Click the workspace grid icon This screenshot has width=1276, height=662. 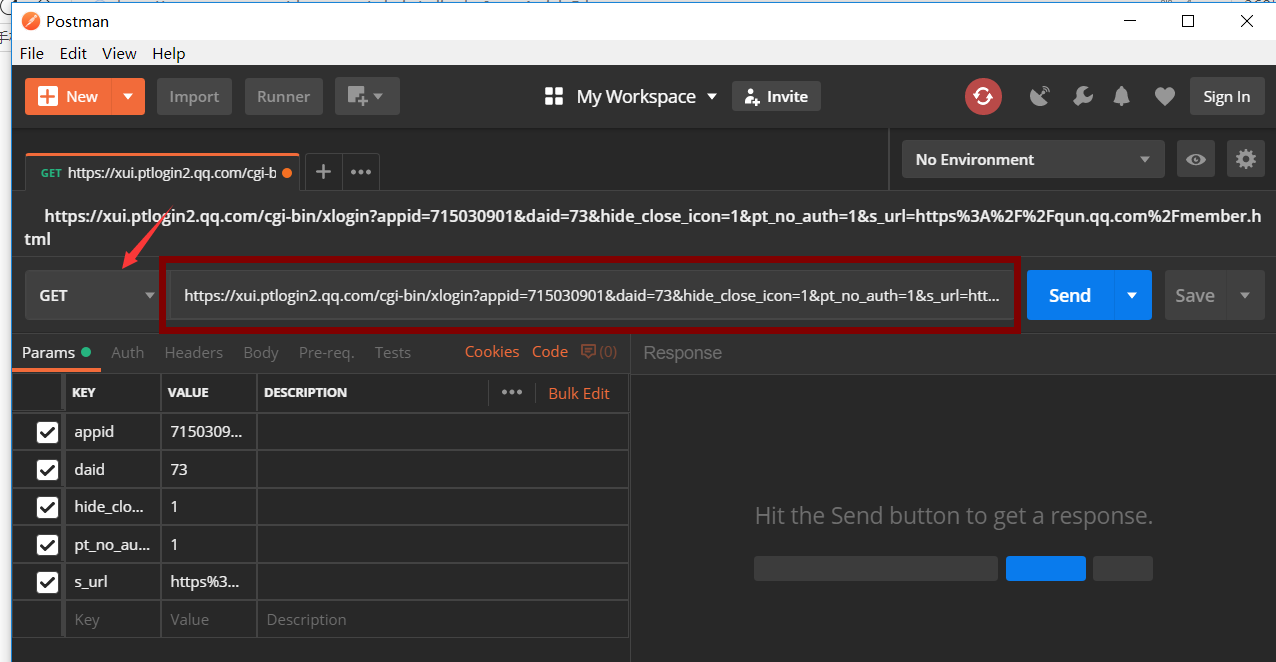554,96
